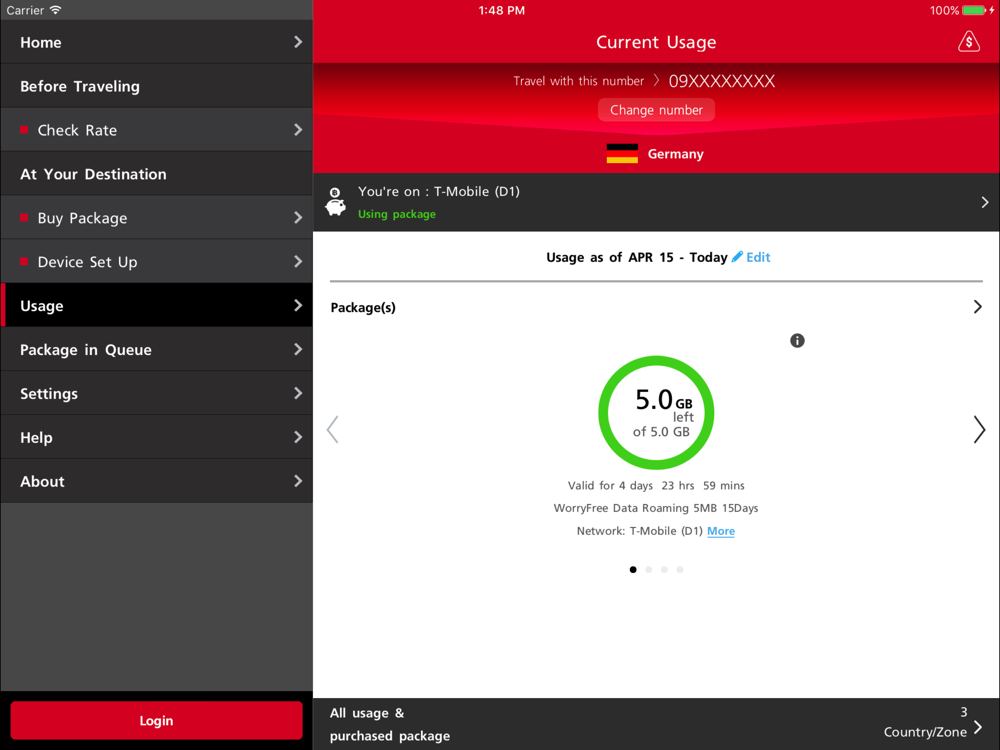Open the package info icon
The image size is (1000, 750).
pos(797,341)
